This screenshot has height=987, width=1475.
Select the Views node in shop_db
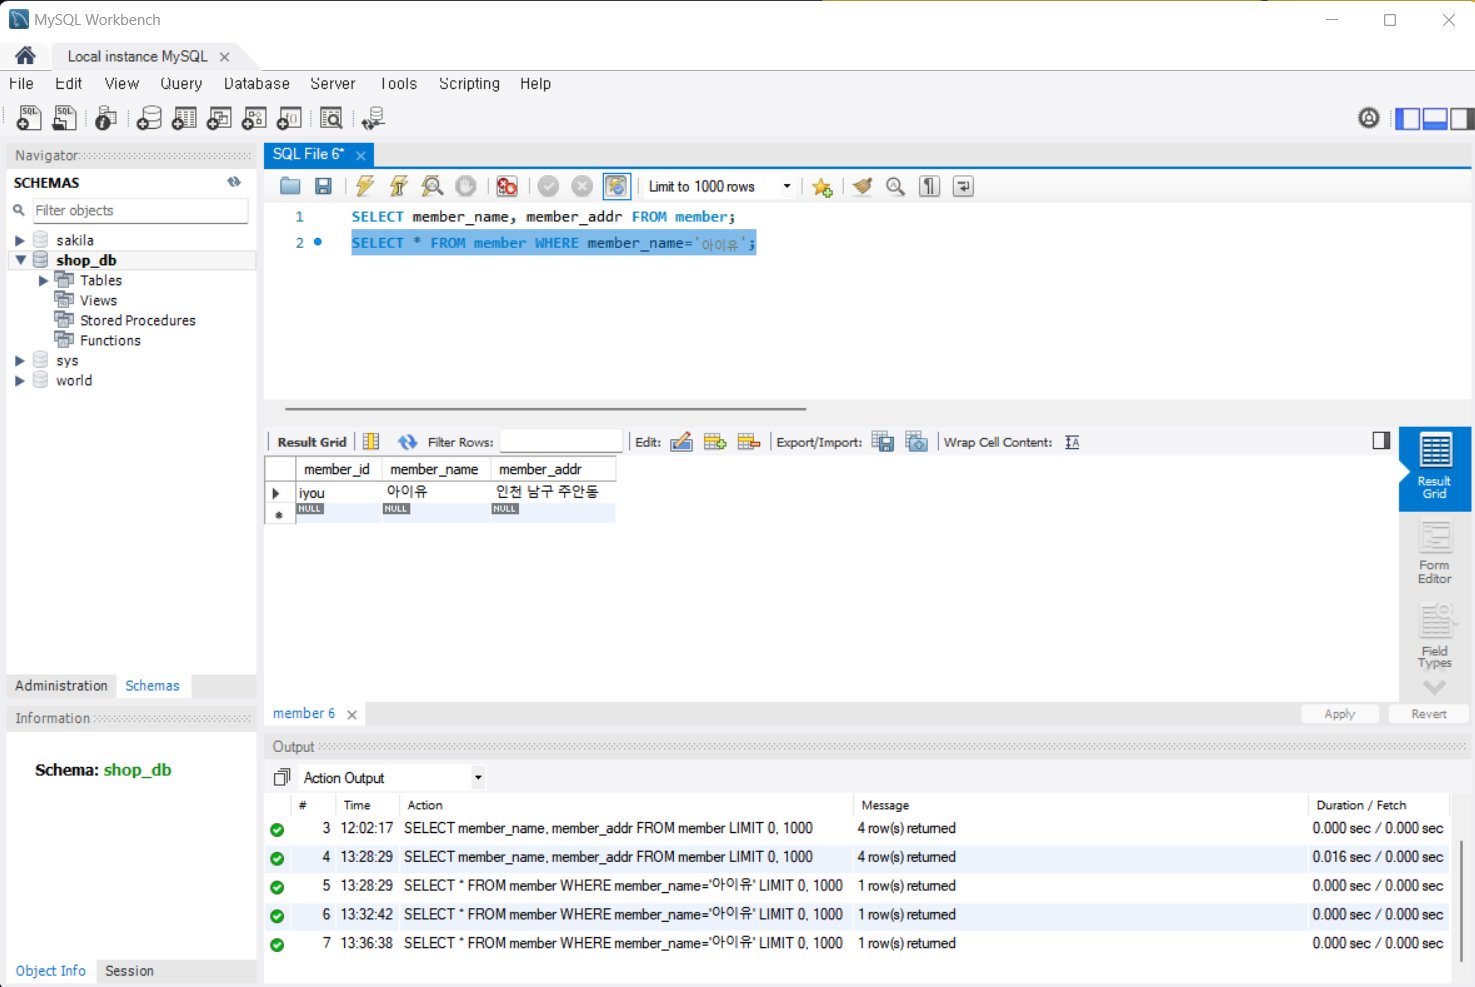(x=98, y=301)
